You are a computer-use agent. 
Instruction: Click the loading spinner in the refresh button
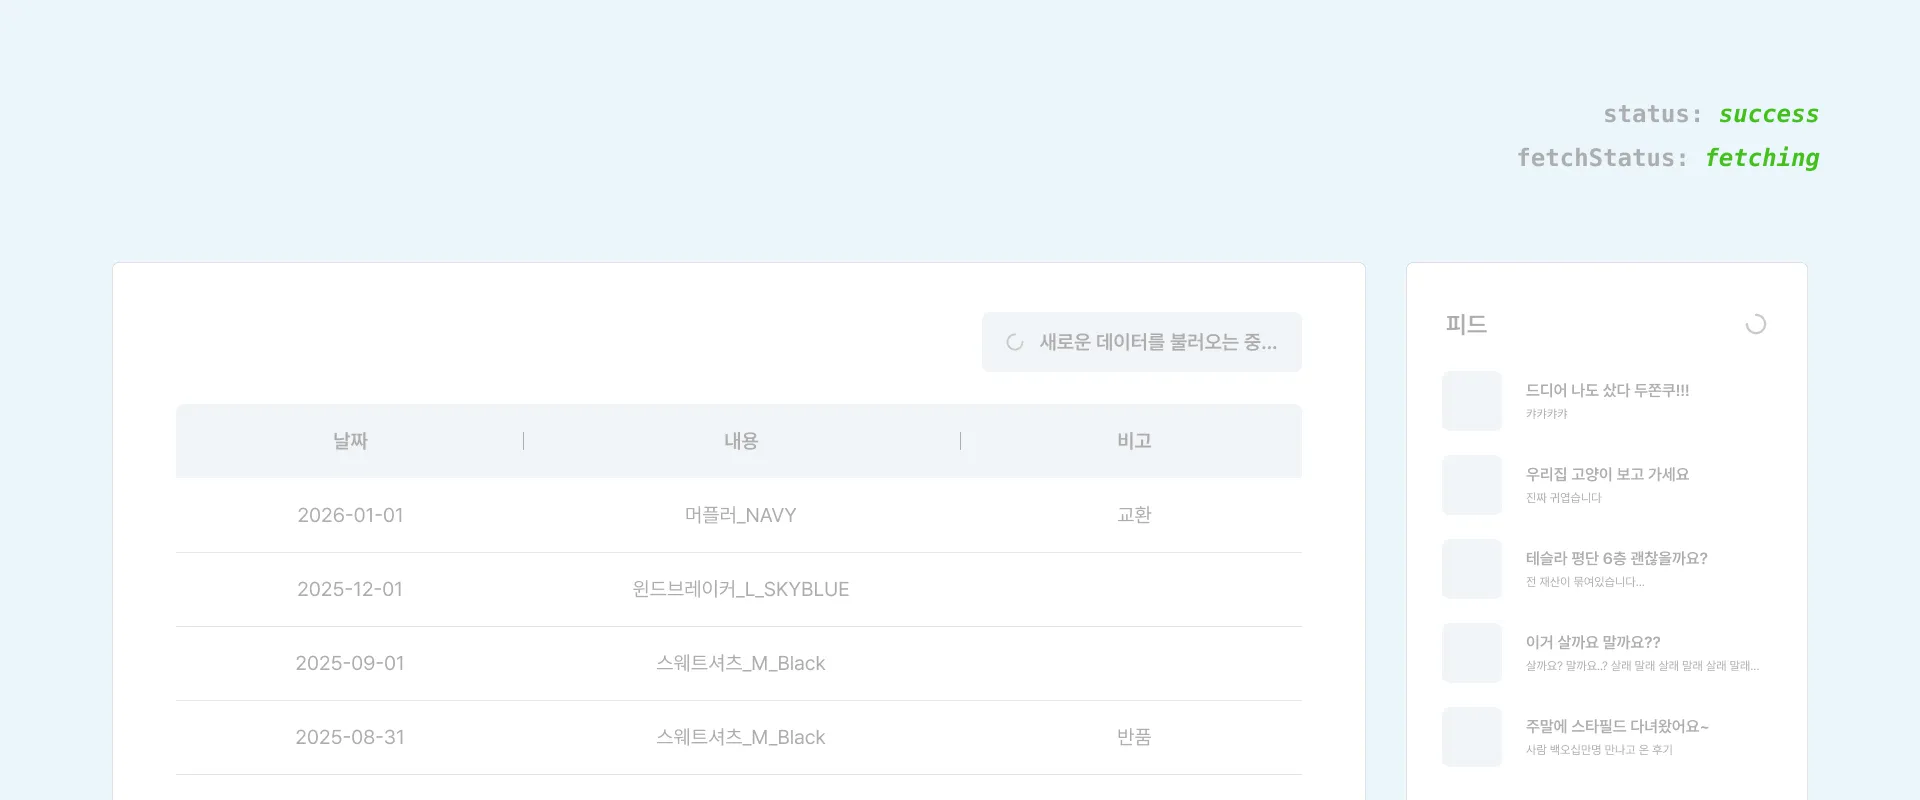pyautogui.click(x=1014, y=342)
